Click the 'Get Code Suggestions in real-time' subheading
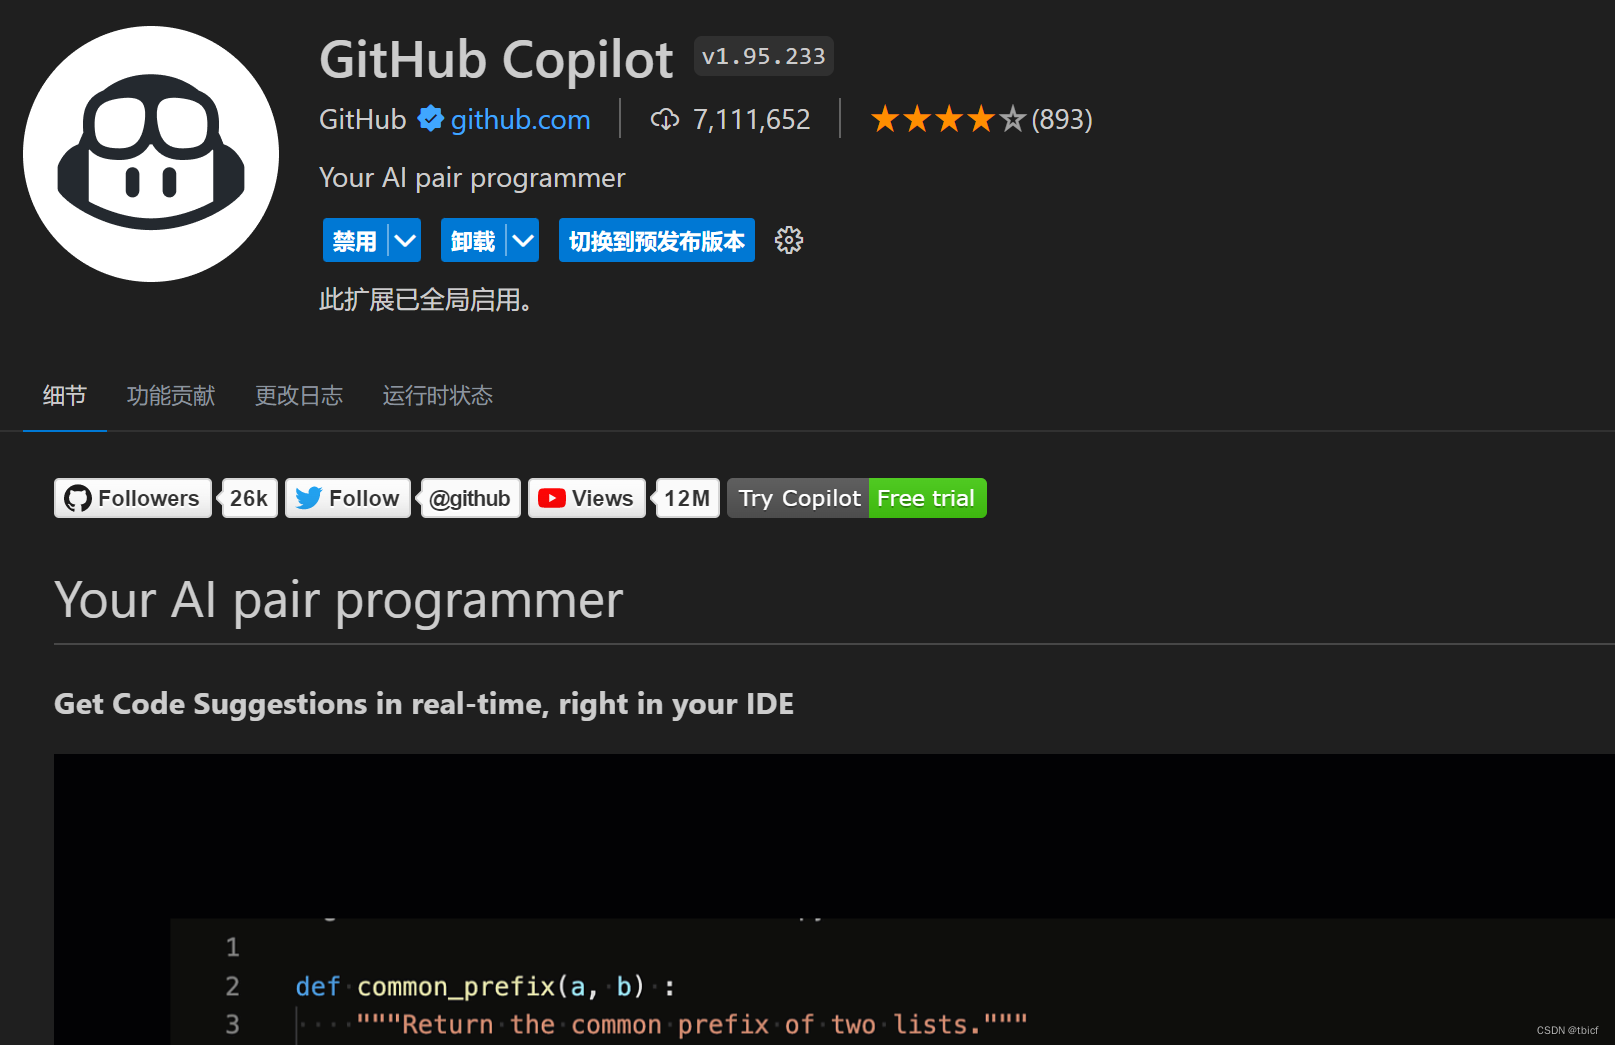 tap(424, 704)
